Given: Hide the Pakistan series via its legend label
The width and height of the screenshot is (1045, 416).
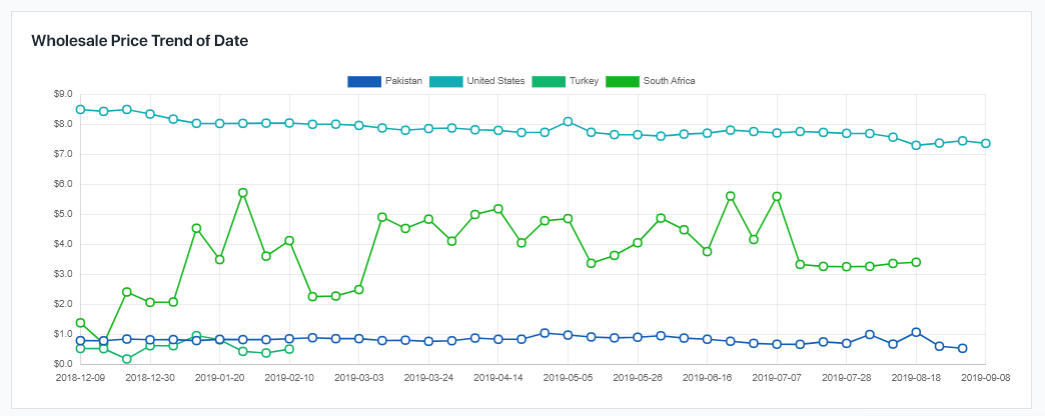Looking at the screenshot, I should coord(403,81).
